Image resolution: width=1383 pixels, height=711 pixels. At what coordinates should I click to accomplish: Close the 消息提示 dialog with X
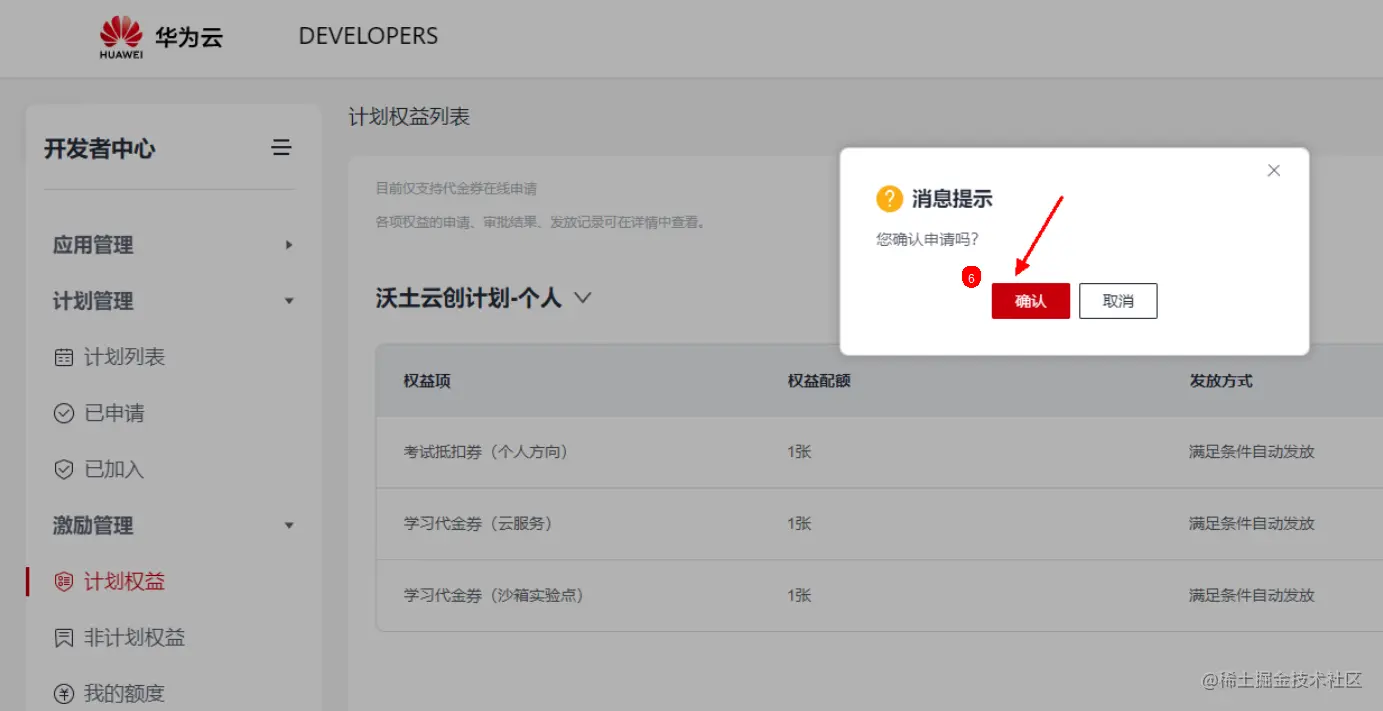tap(1273, 171)
